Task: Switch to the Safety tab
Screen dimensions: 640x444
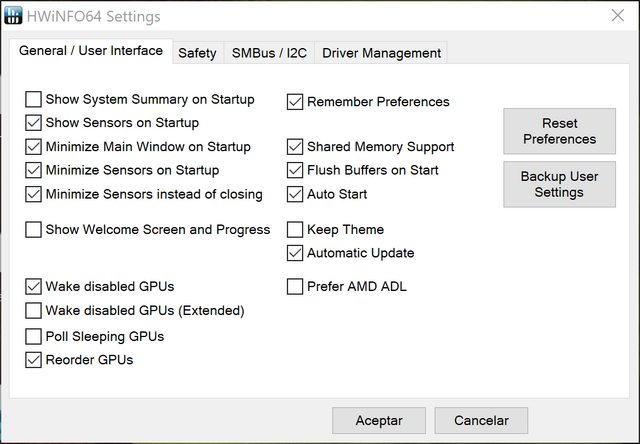Action: [198, 53]
